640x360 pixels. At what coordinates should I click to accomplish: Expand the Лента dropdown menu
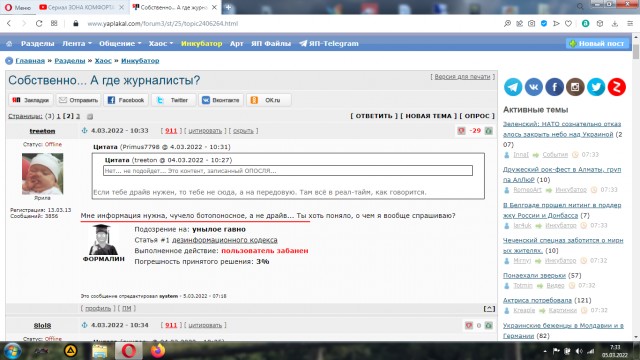click(x=77, y=44)
